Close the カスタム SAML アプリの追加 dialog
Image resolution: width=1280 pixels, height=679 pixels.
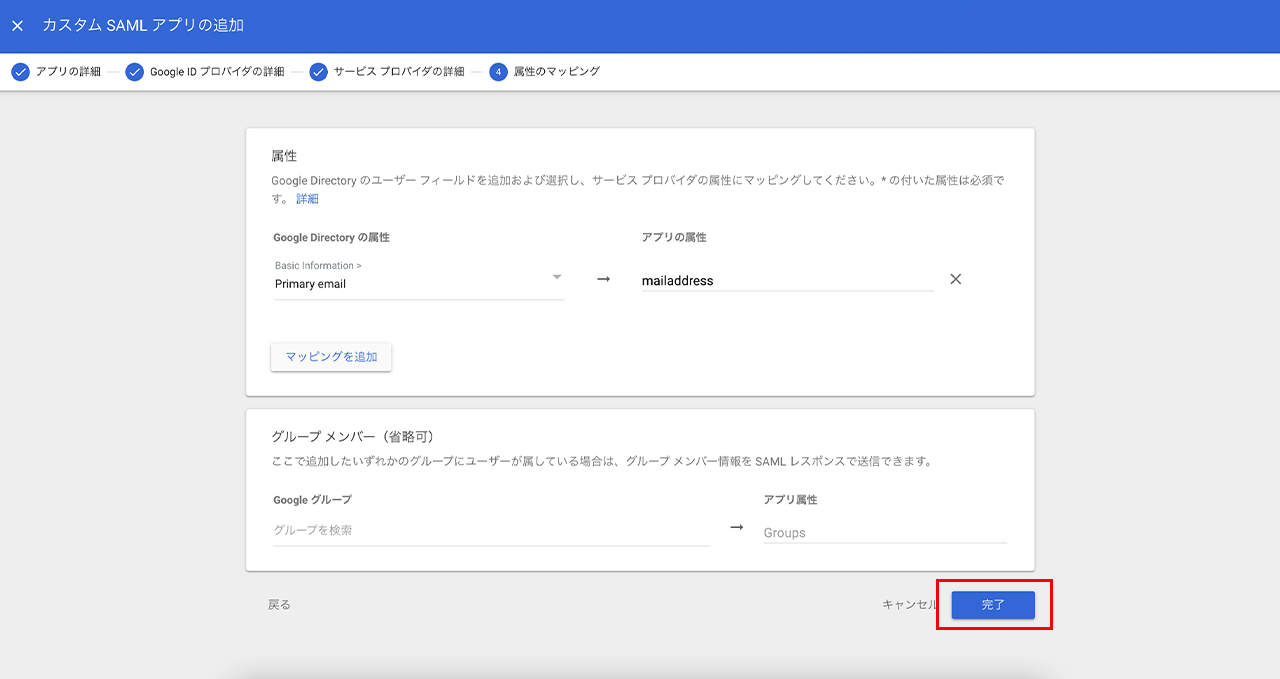pos(17,26)
